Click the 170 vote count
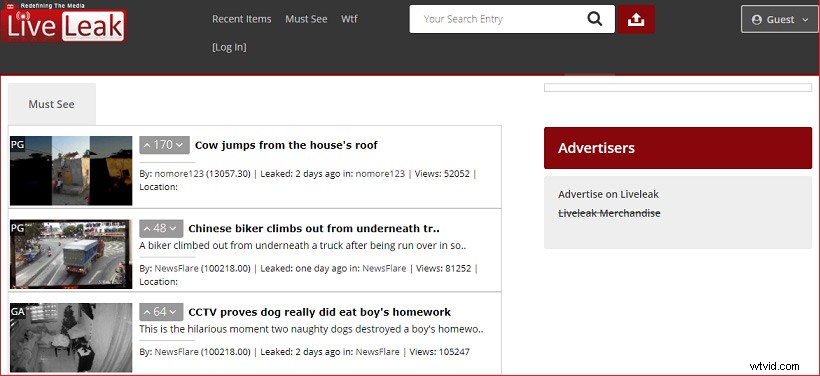820x376 pixels. point(163,145)
